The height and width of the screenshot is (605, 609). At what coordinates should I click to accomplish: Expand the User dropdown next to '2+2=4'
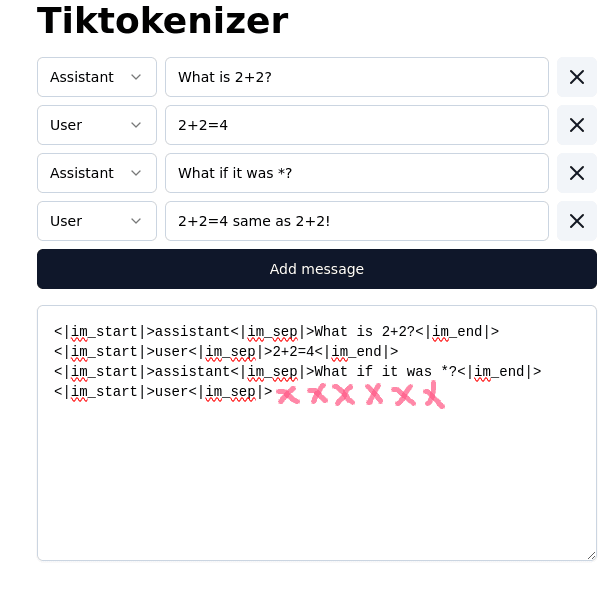point(97,125)
